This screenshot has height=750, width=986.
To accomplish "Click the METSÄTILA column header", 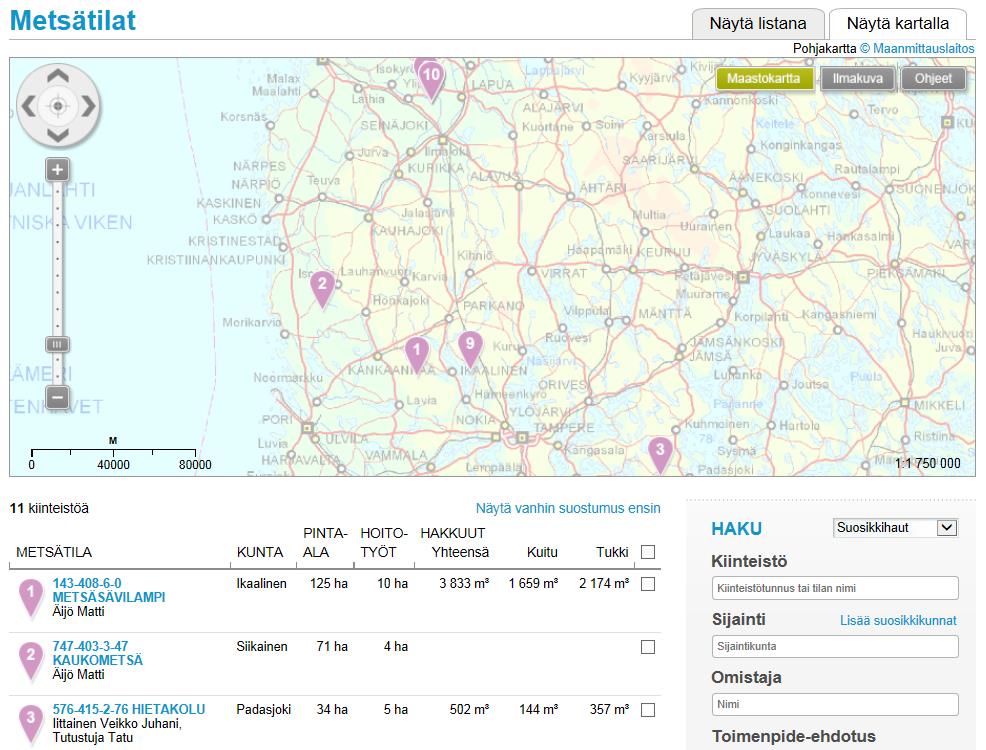I will coord(54,552).
